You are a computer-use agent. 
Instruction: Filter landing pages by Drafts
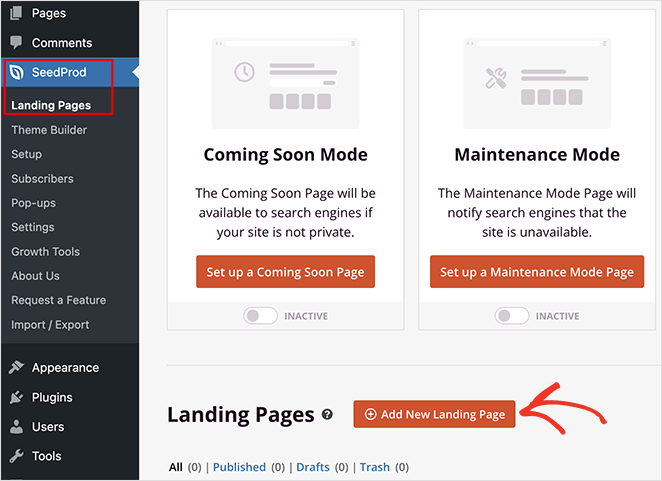coord(314,467)
